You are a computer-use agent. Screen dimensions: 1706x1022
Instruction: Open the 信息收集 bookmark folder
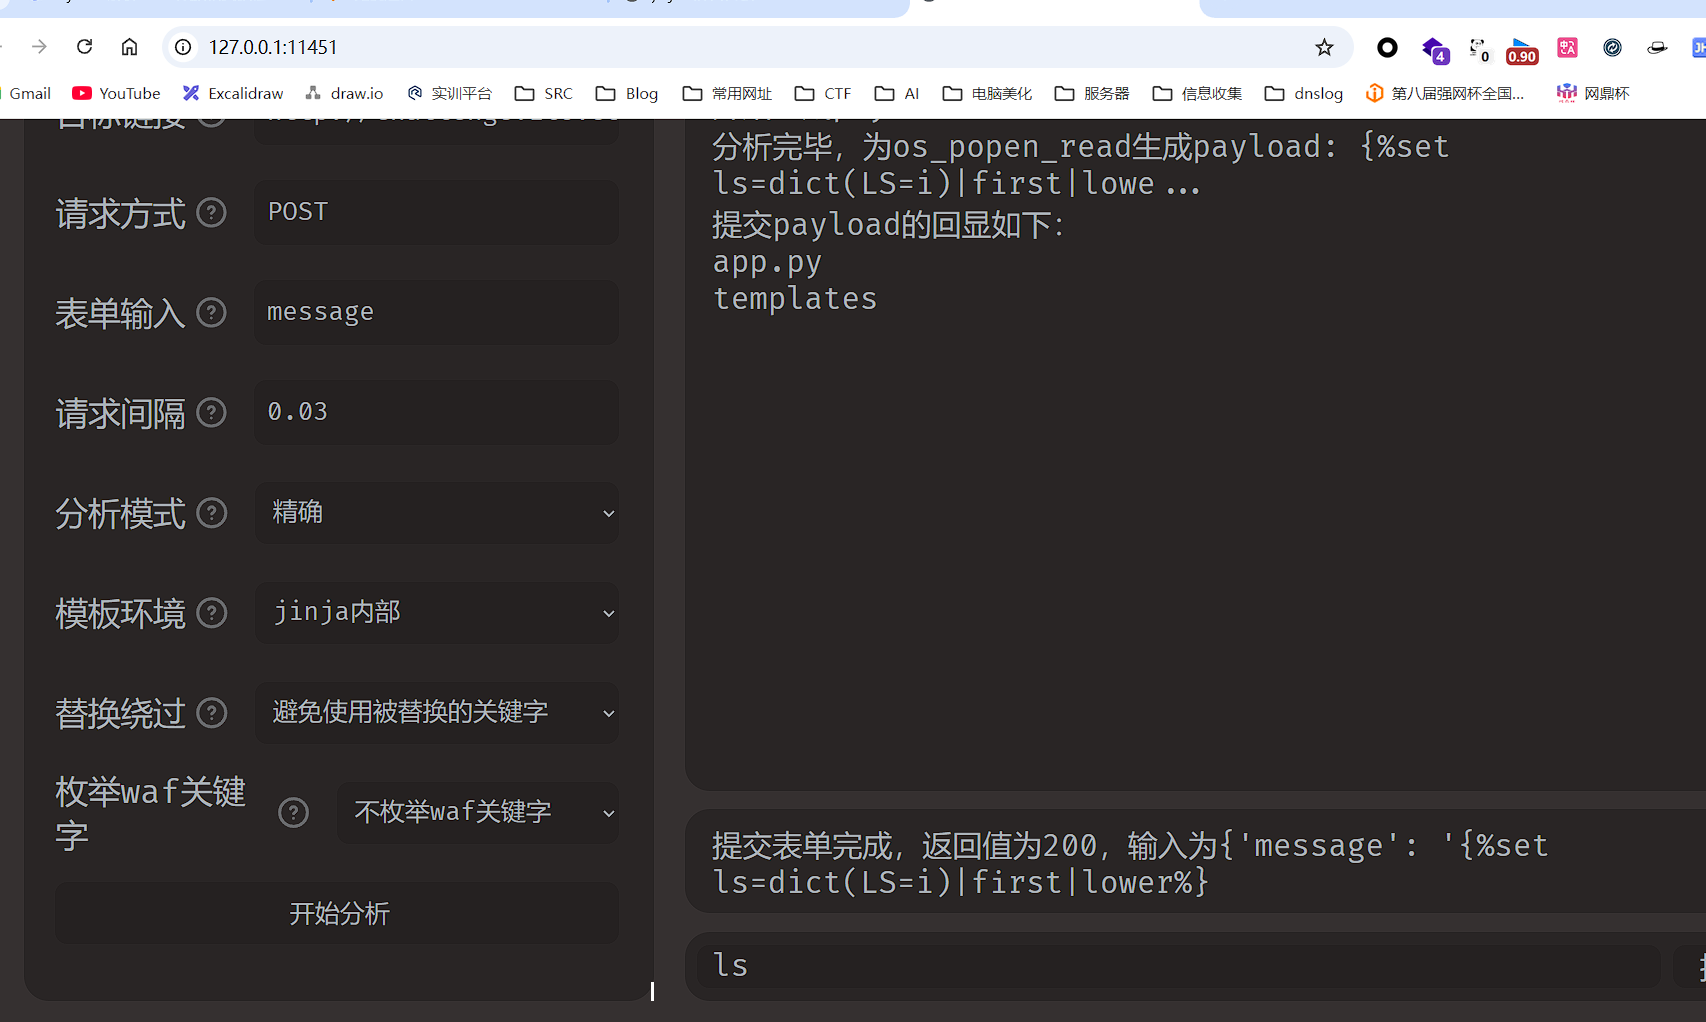(x=1197, y=93)
